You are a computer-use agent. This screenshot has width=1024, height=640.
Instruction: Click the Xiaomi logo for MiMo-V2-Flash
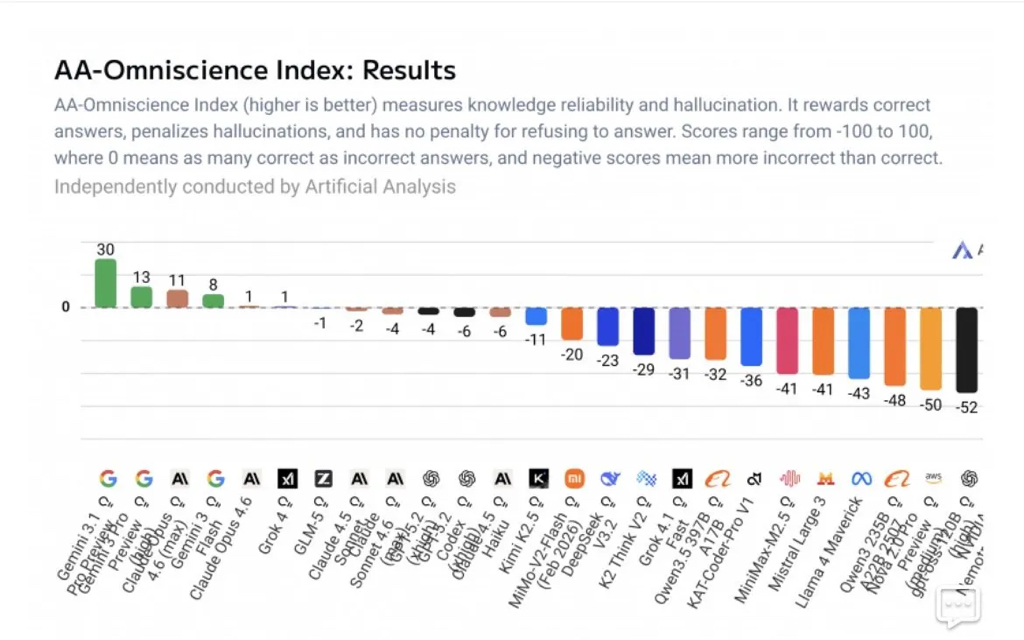(573, 478)
